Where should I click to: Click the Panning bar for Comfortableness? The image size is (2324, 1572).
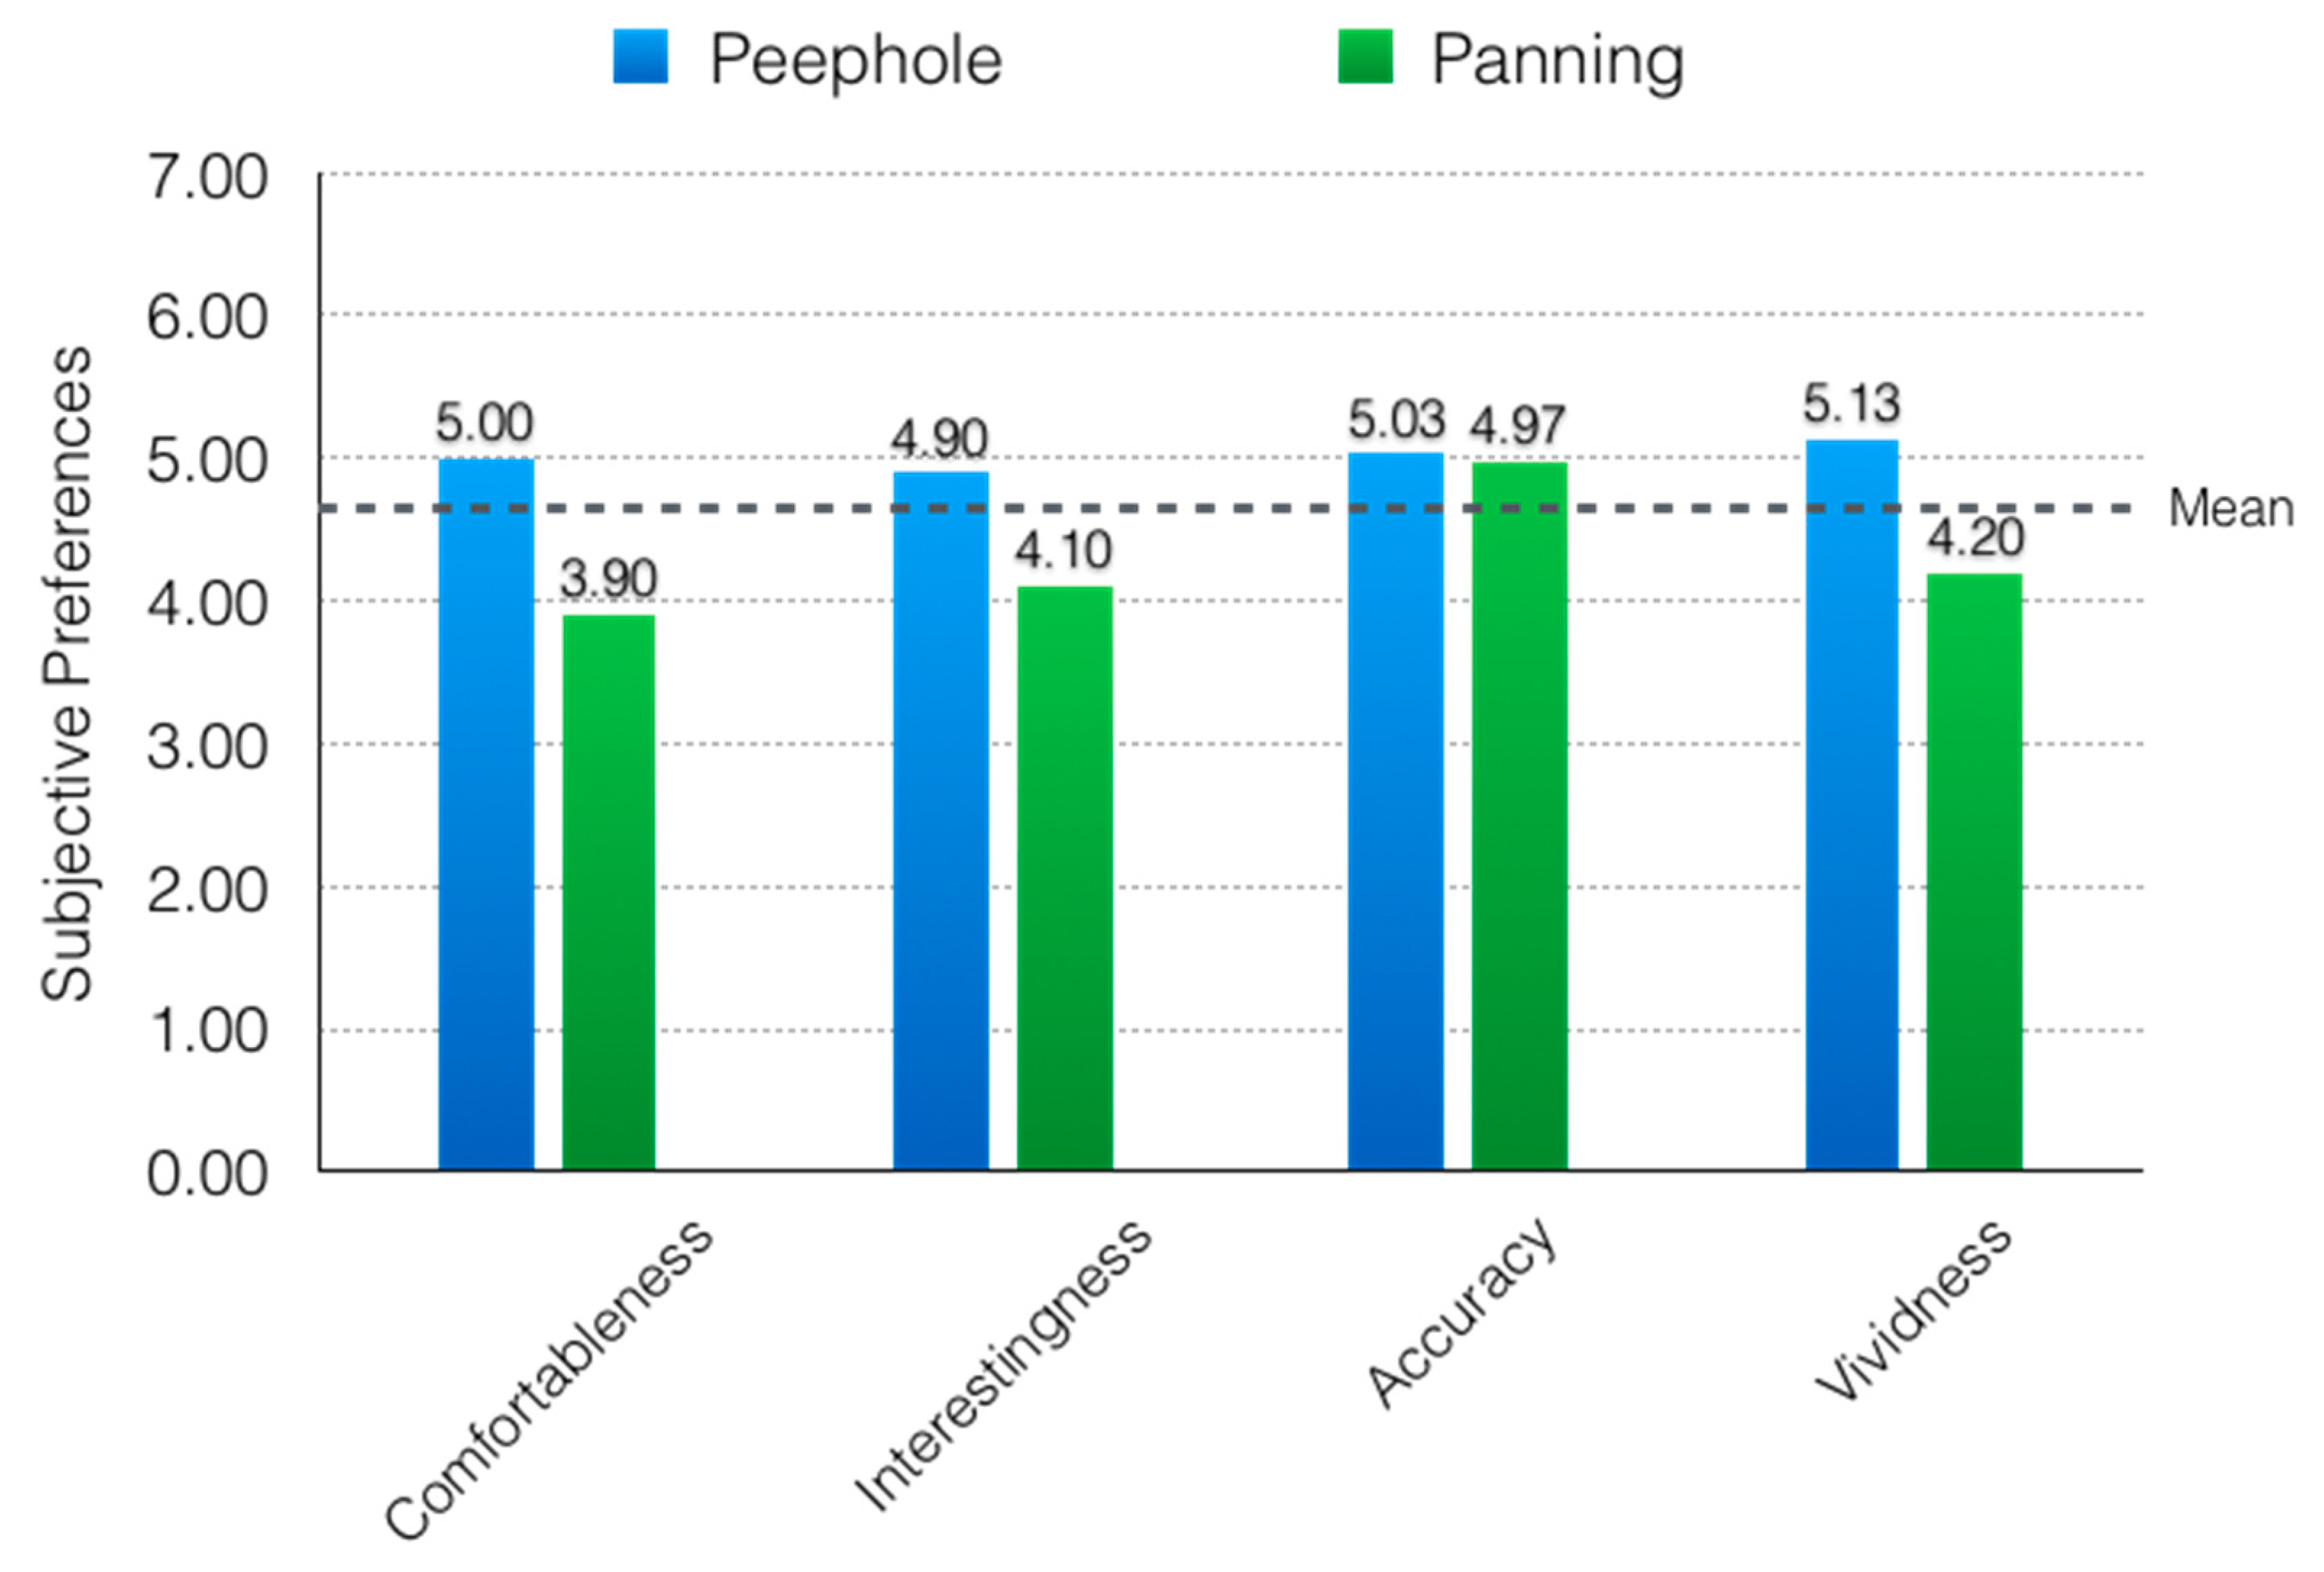[608, 892]
